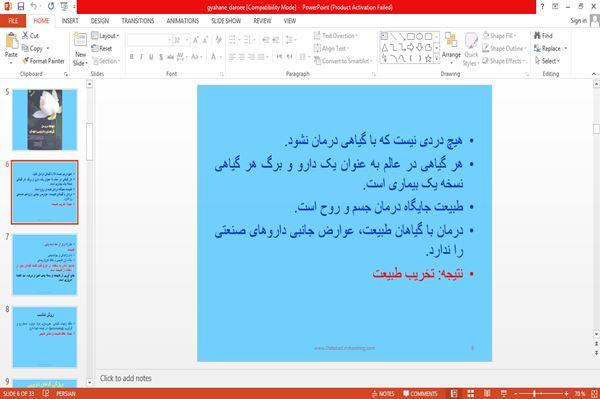Toggle Bold formatting
This screenshot has width=600, height=399.
tap(131, 57)
